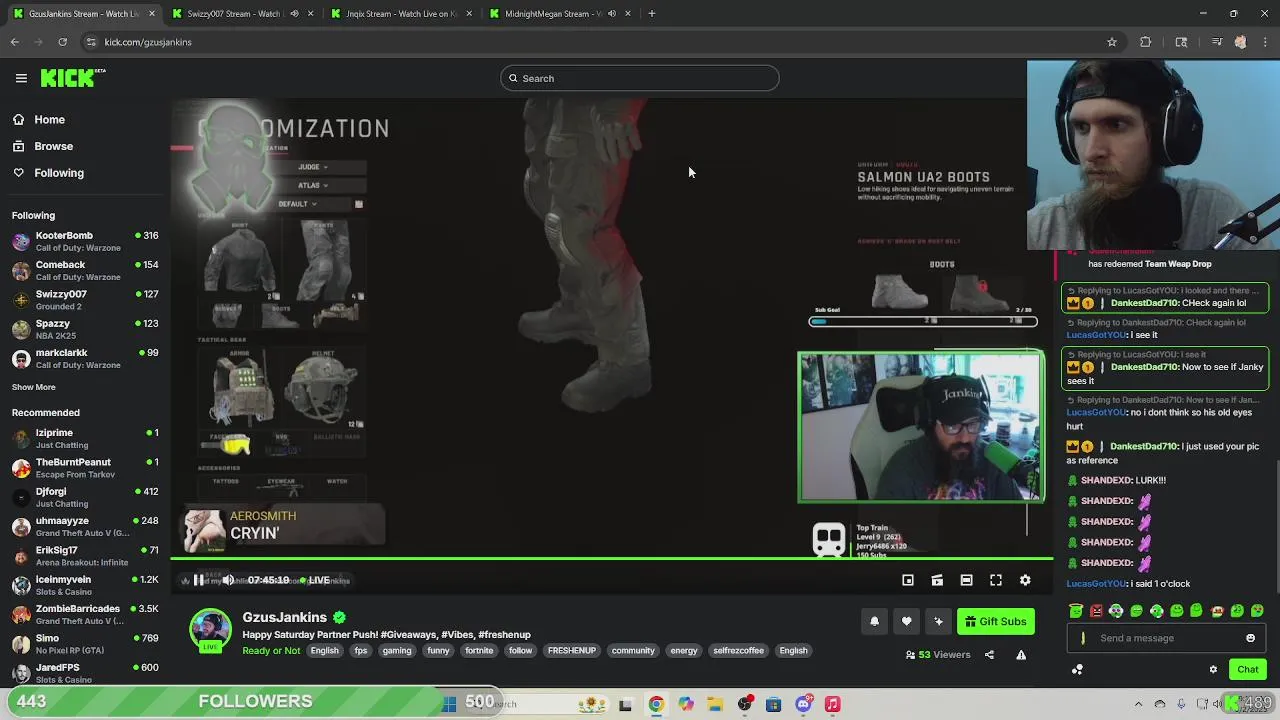Switch to Jnqix Stream tab

point(400,14)
